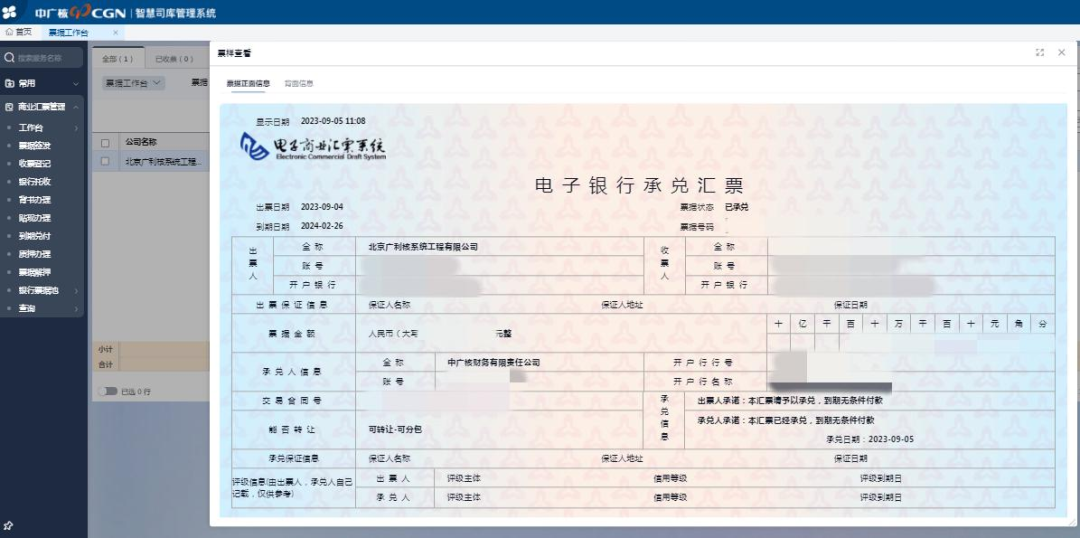Click the 可转让-可分包 value

395,429
